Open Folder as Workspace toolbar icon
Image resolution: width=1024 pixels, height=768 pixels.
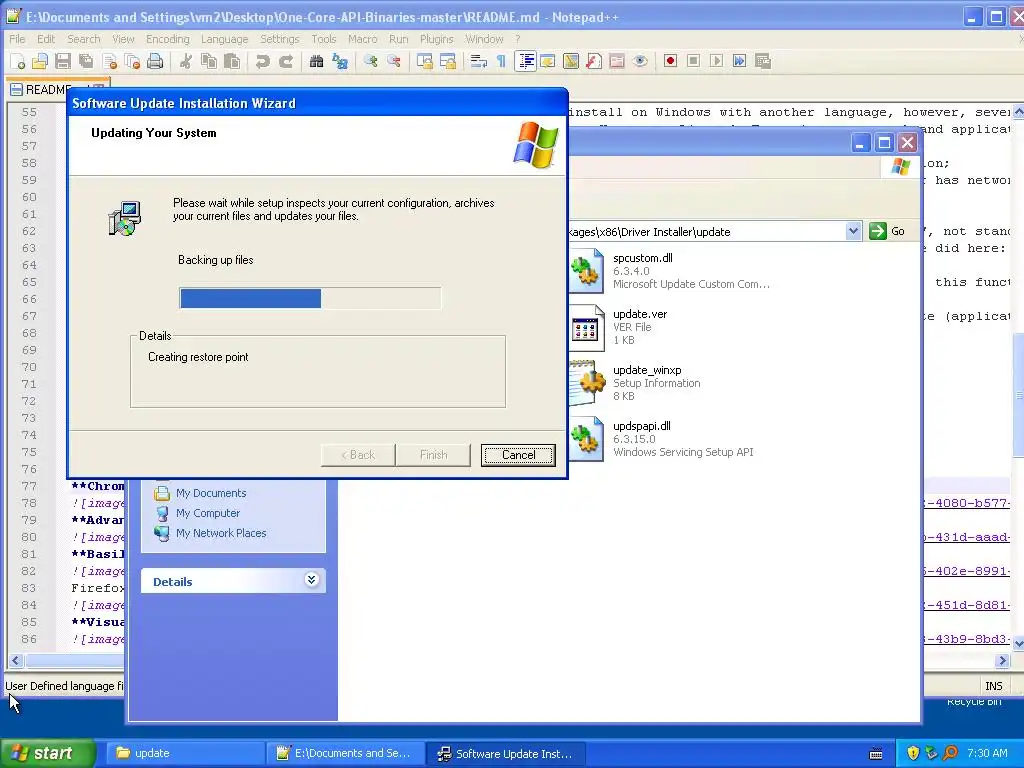coord(616,61)
